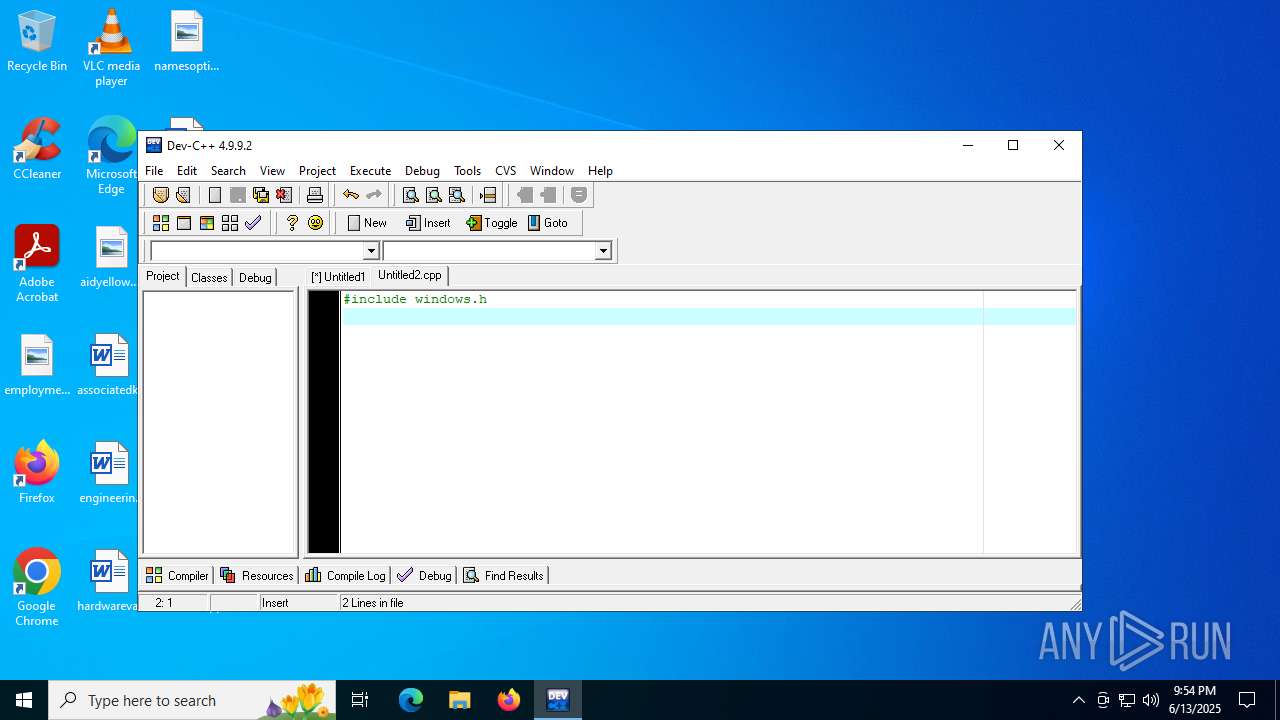
Task: Open the Edit menu
Action: coord(187,171)
